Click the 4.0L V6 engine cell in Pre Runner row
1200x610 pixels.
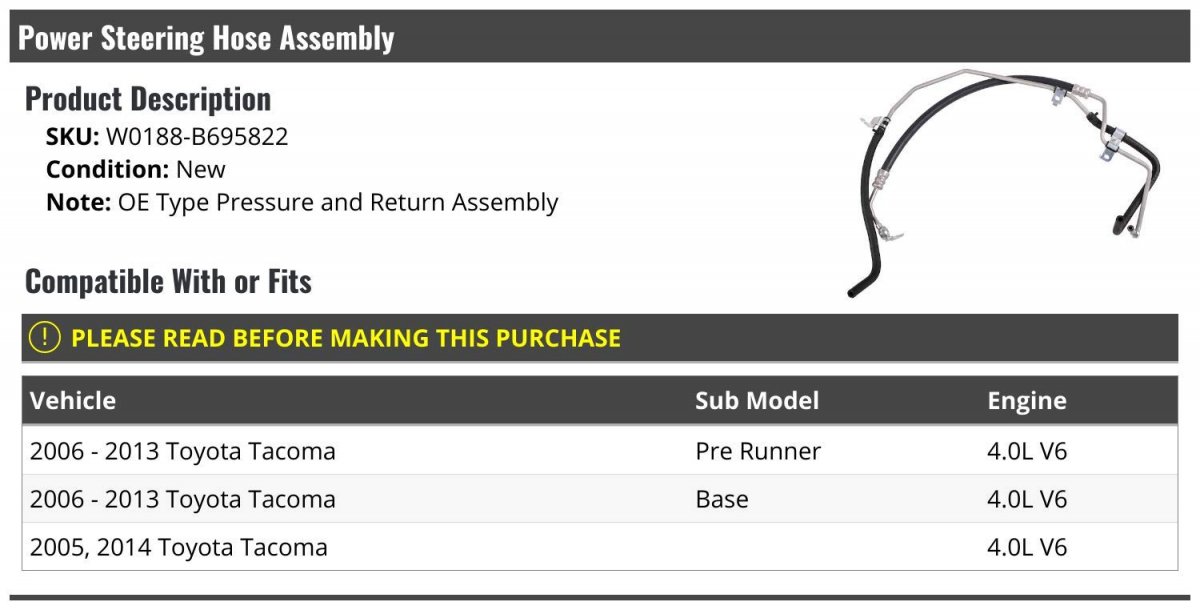click(1027, 451)
